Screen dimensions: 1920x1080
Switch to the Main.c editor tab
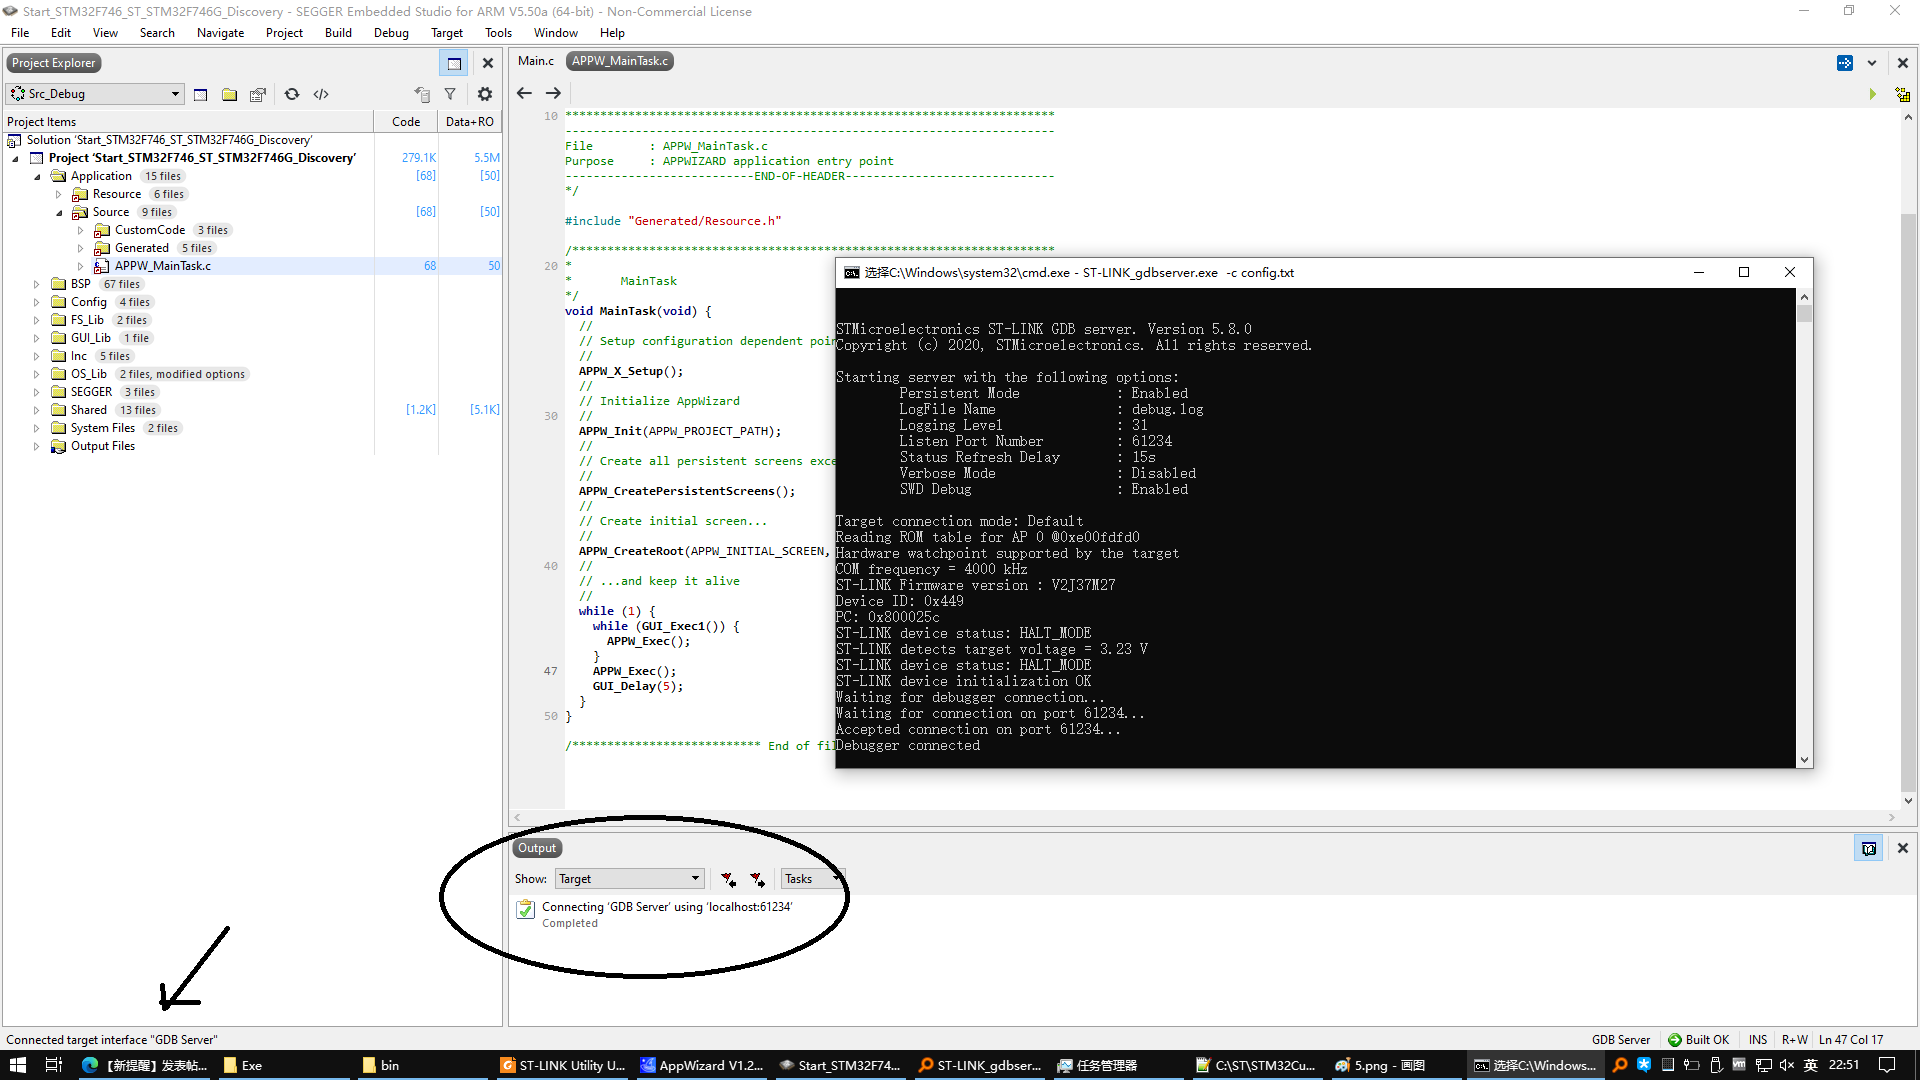(536, 61)
